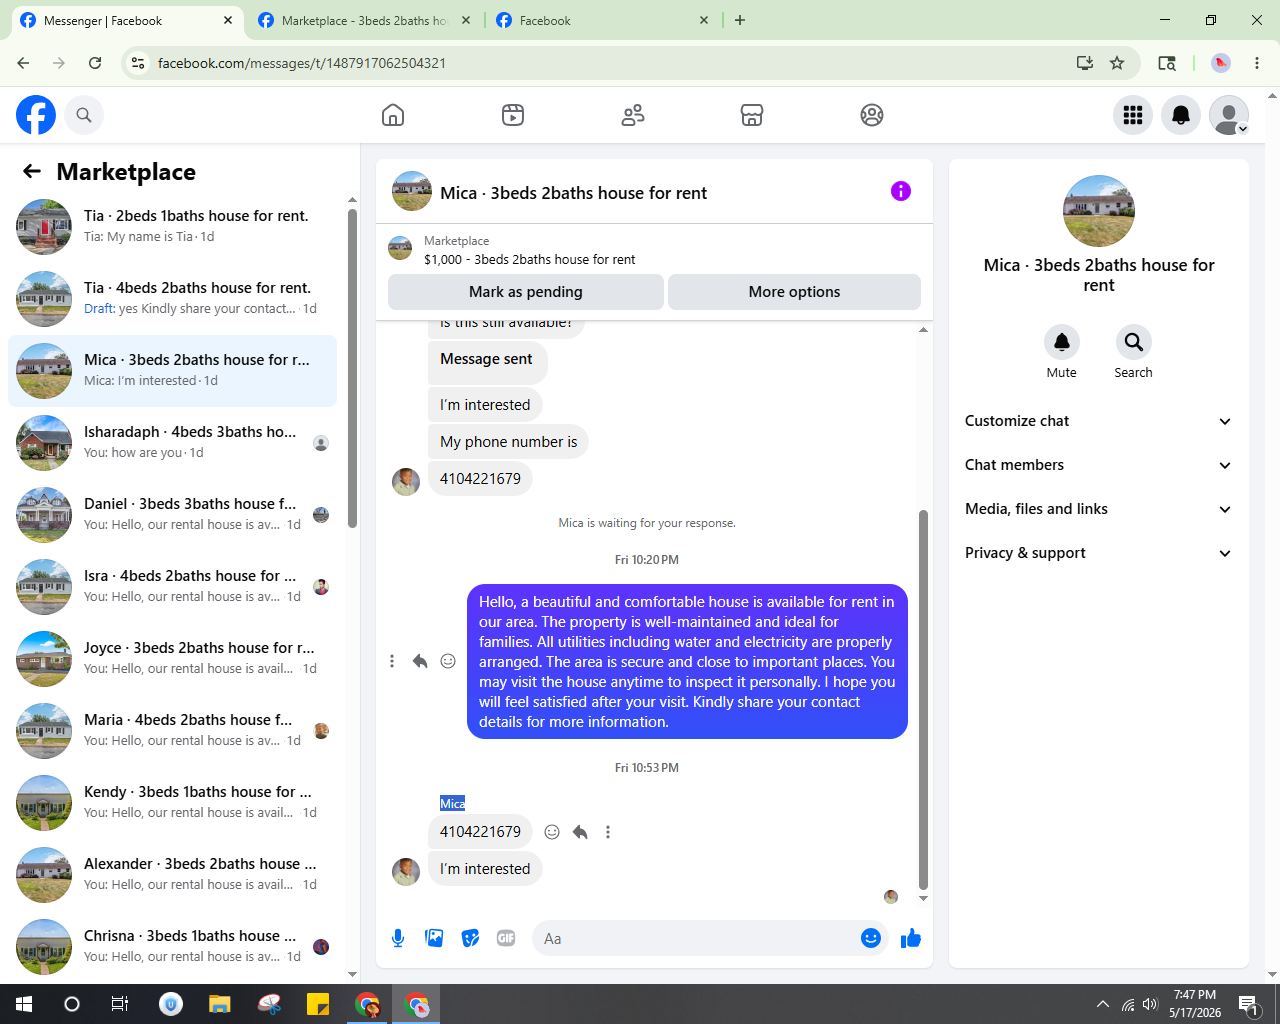Open the Tia 2beds 1baths conversation
This screenshot has height=1024, width=1280.
172,227
